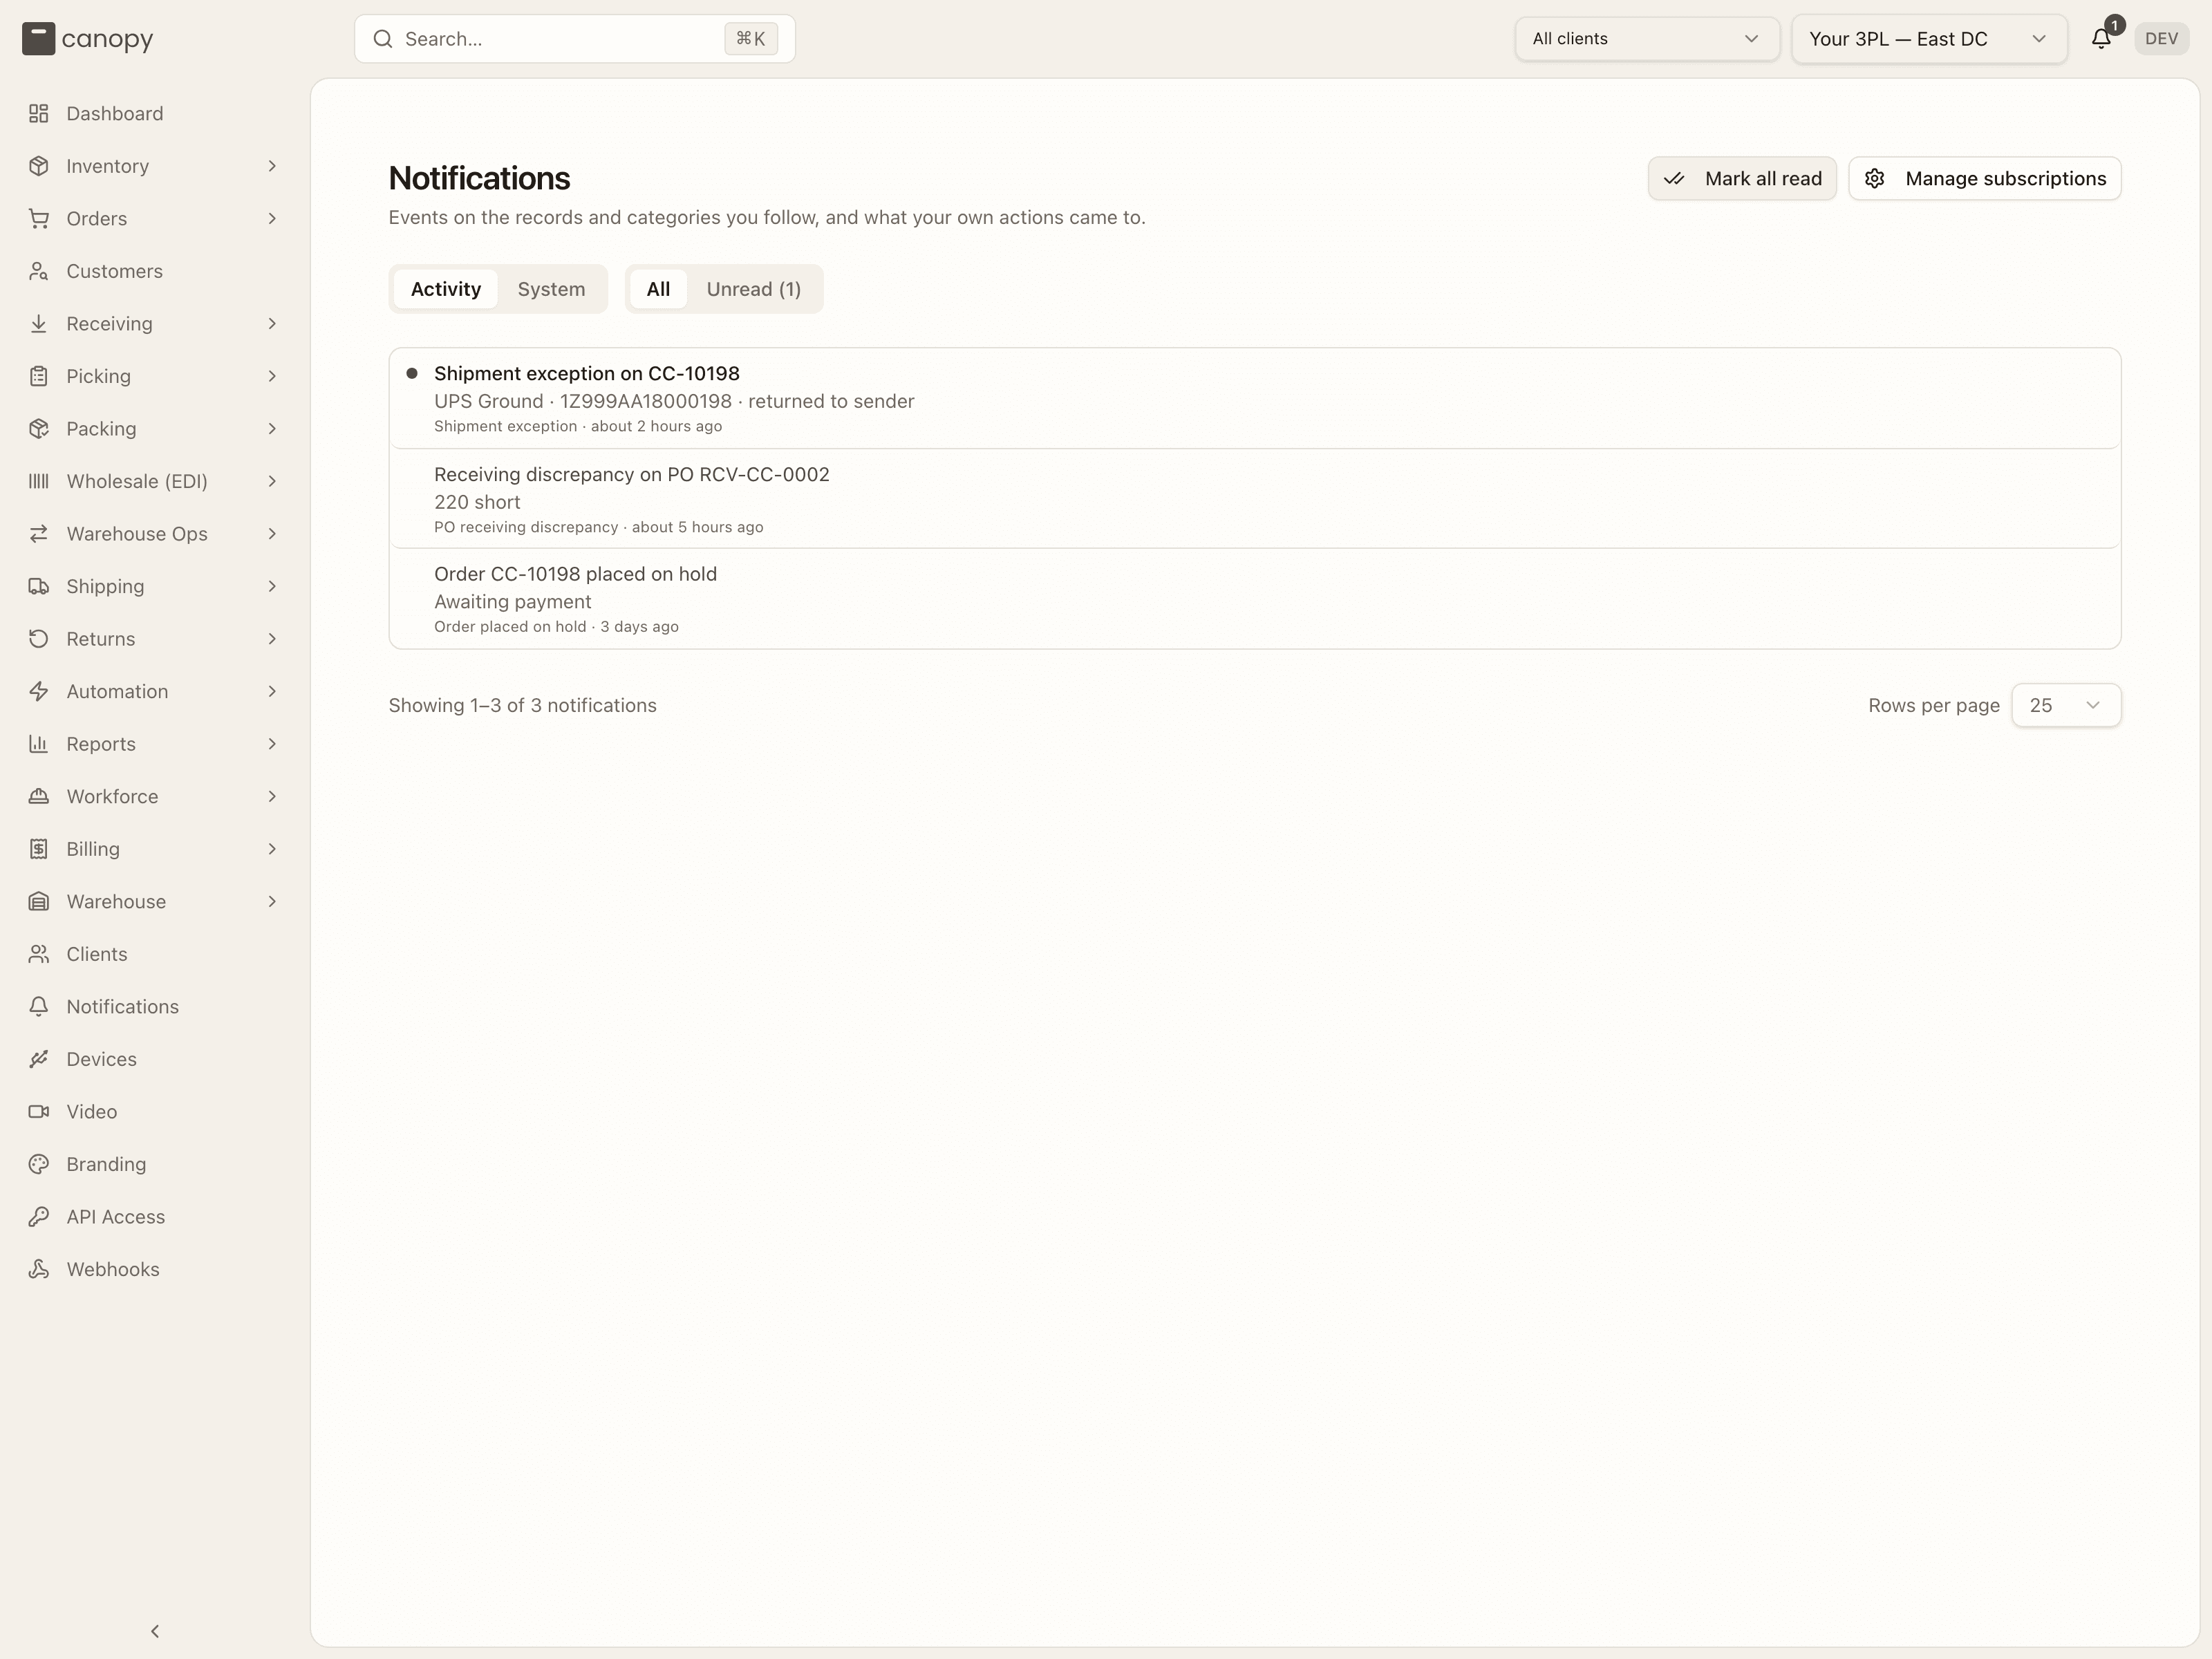Image resolution: width=2212 pixels, height=1659 pixels.
Task: Open Order CC-10198 placed on hold notification
Action: point(1254,599)
